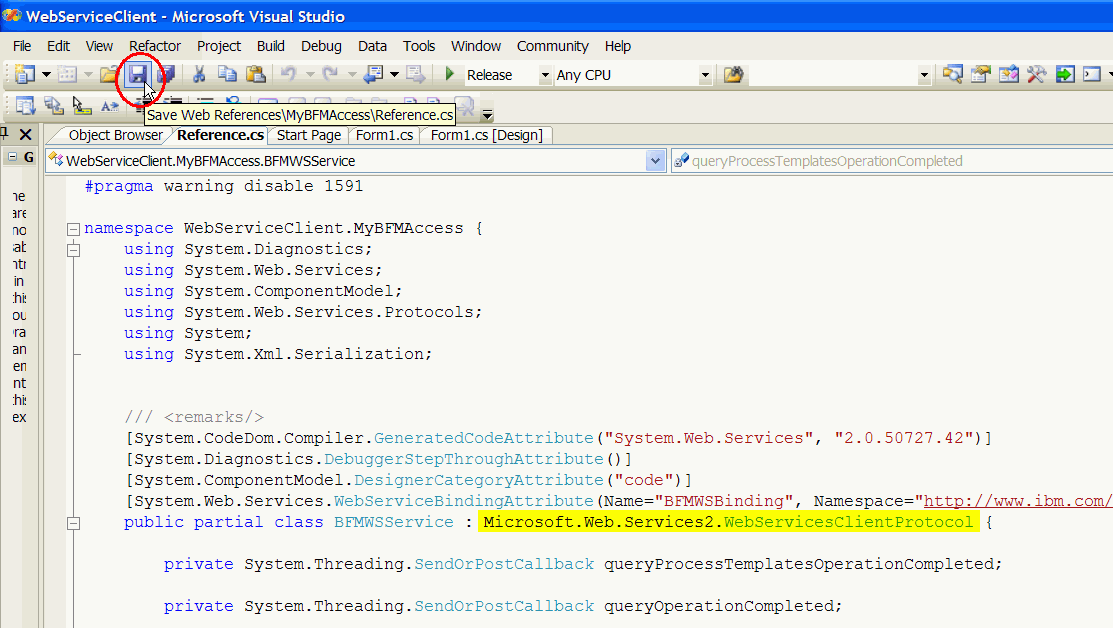Start debugging with the green play icon
1113x628 pixels.
(449, 75)
